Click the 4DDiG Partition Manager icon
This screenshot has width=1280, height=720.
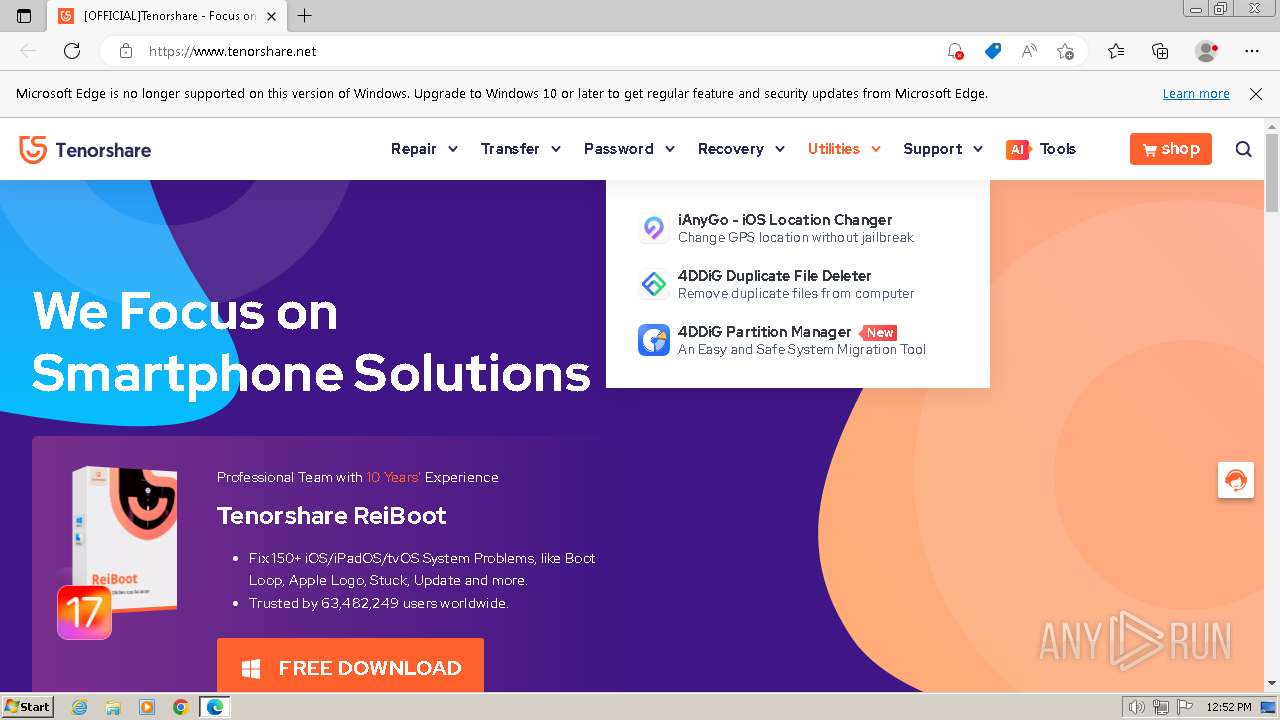click(x=654, y=340)
